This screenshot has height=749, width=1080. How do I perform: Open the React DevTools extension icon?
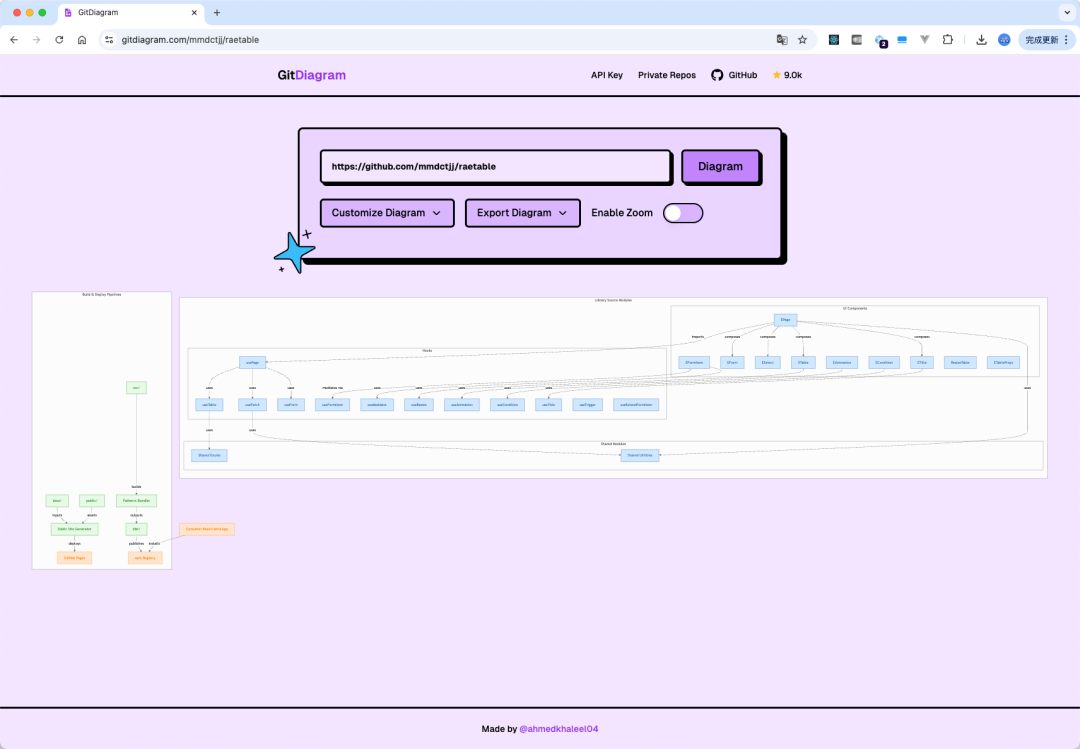tap(834, 40)
